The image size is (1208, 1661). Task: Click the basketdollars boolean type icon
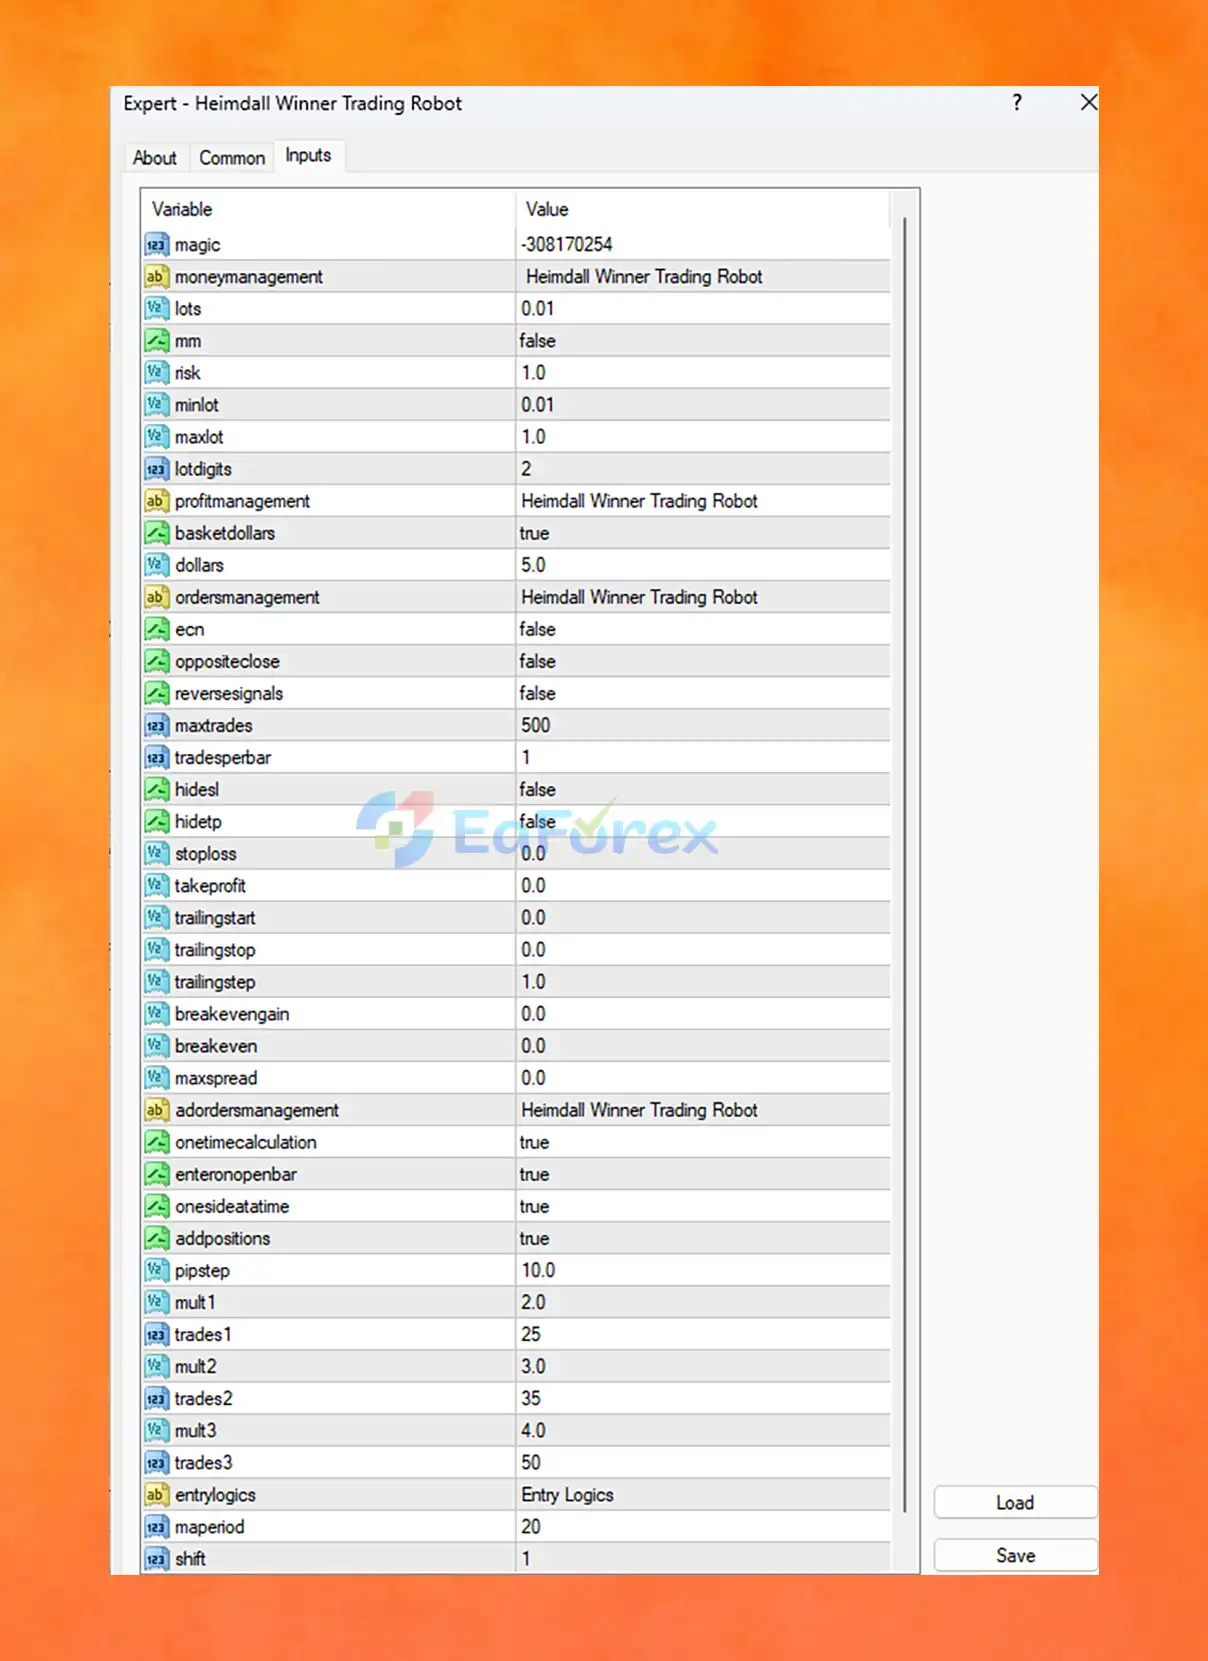(156, 533)
